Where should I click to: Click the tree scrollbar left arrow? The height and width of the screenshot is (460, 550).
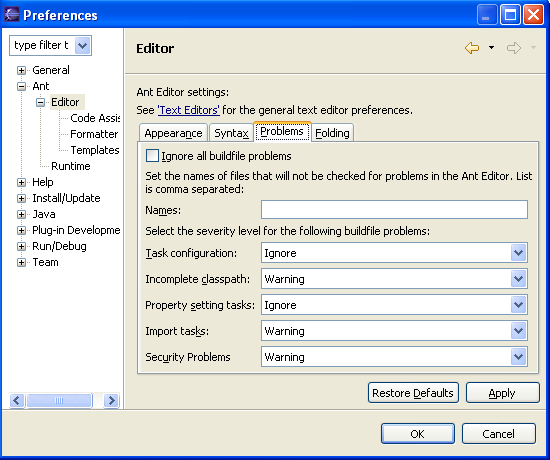click(17, 400)
